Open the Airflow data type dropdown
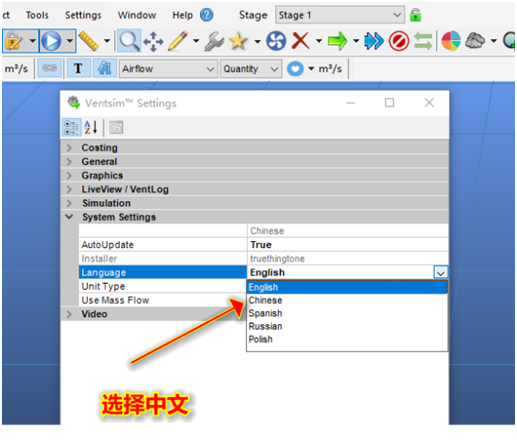 168,69
